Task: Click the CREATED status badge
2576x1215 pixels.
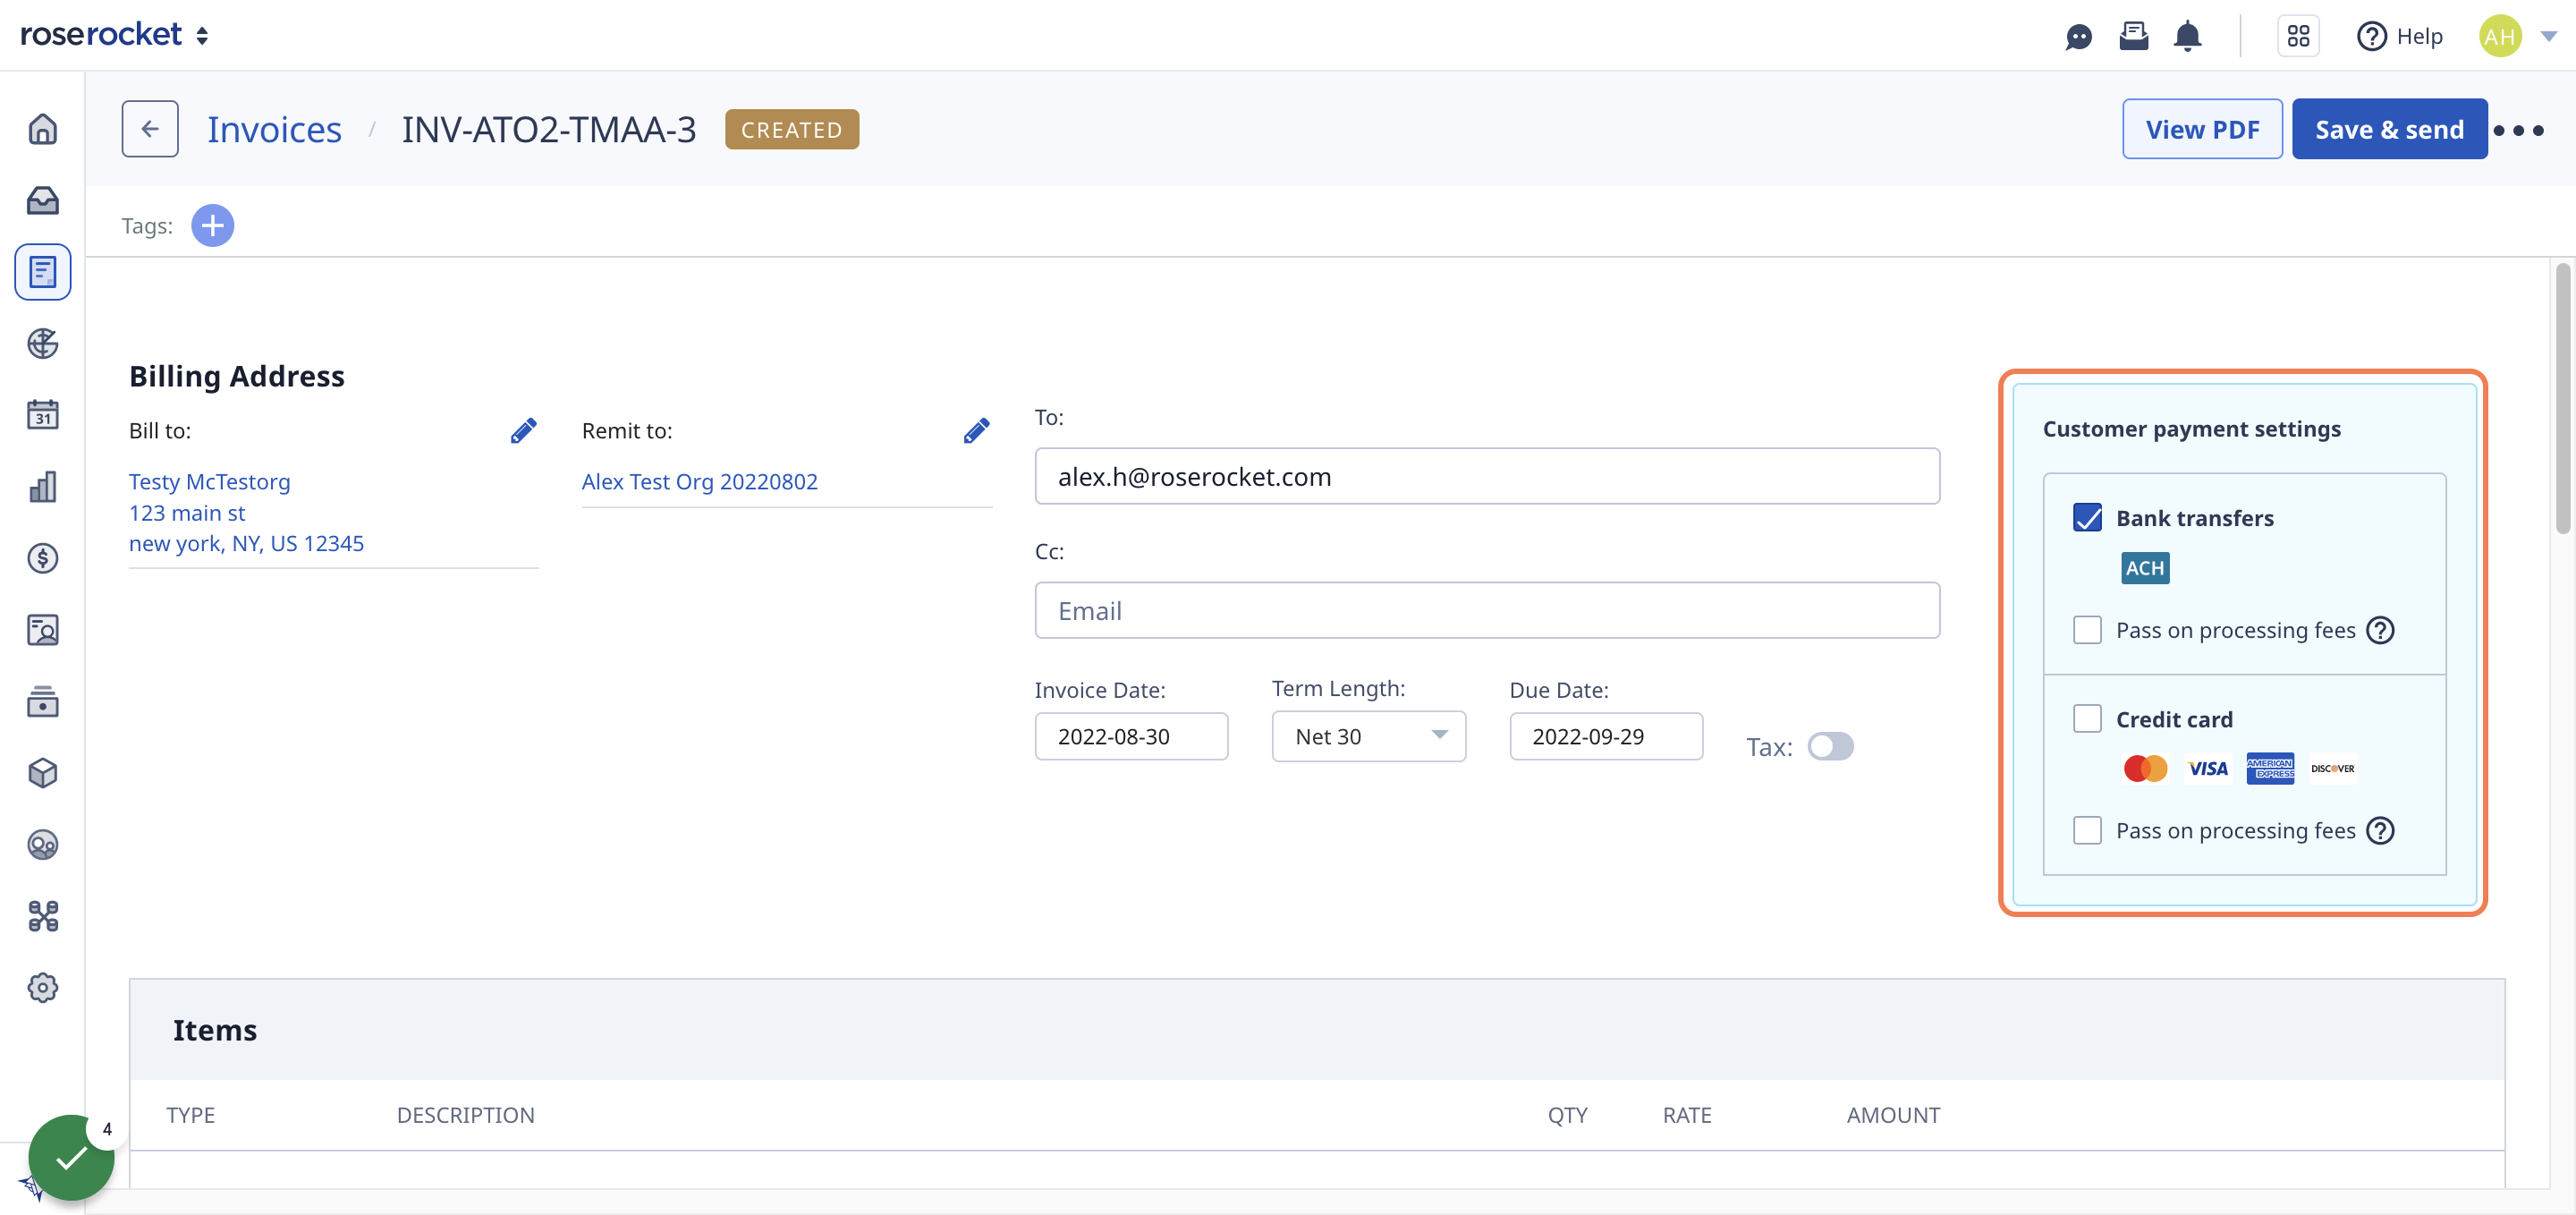Action: pyautogui.click(x=791, y=129)
